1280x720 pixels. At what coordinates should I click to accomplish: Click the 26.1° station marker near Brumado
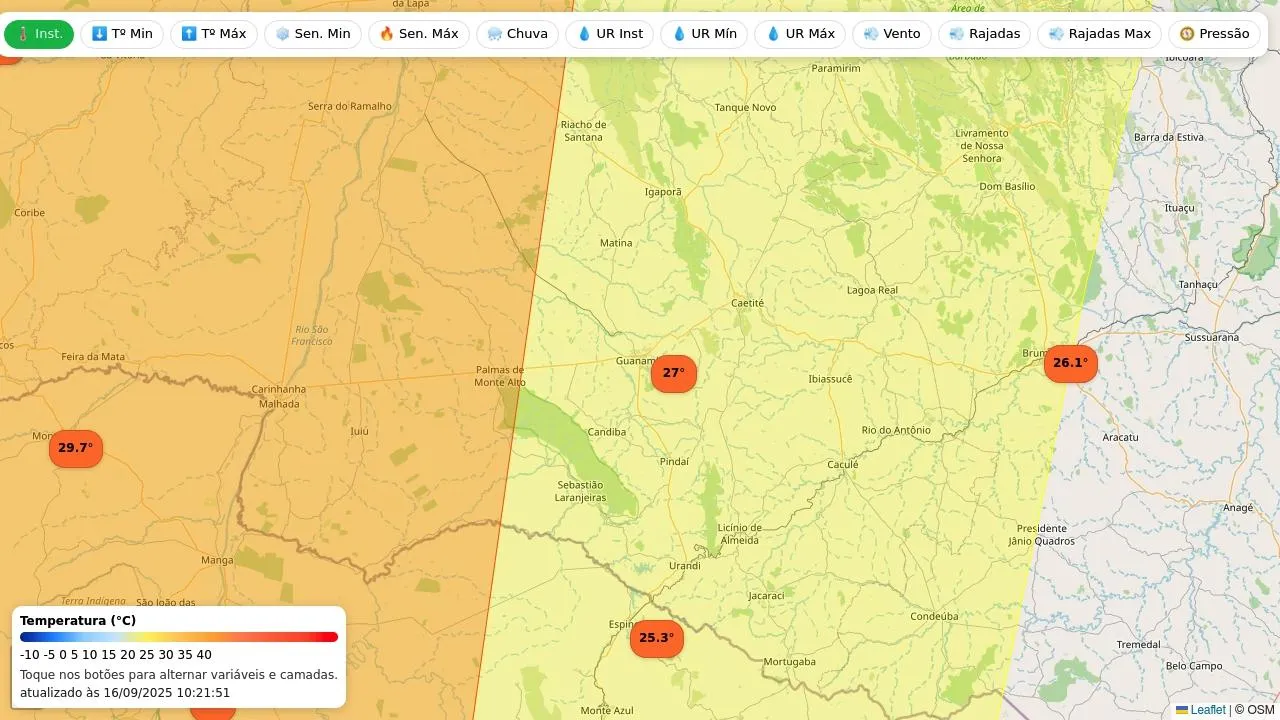[x=1070, y=363]
